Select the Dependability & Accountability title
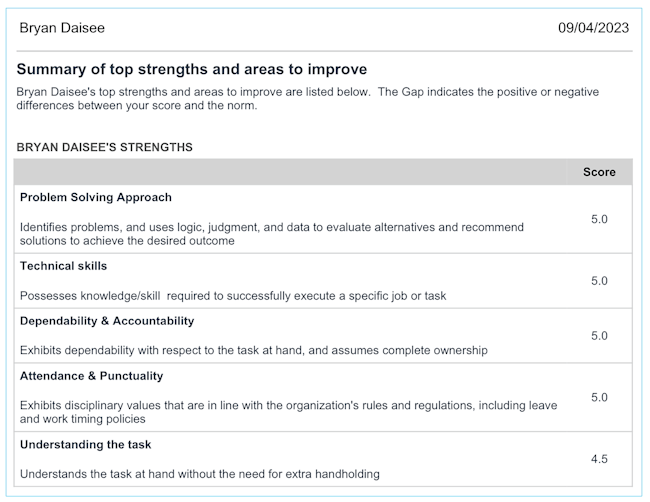 (107, 321)
